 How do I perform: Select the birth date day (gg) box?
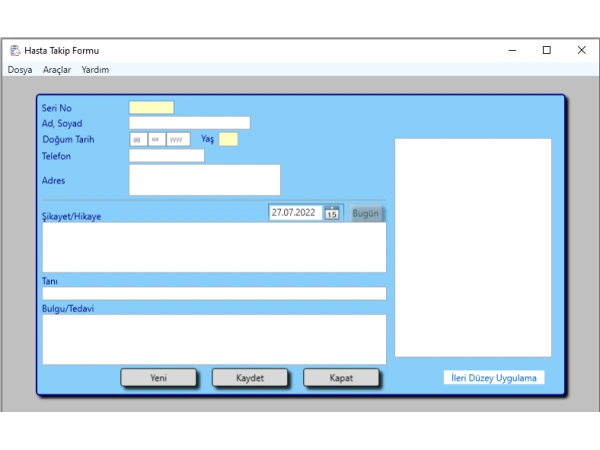[137, 140]
